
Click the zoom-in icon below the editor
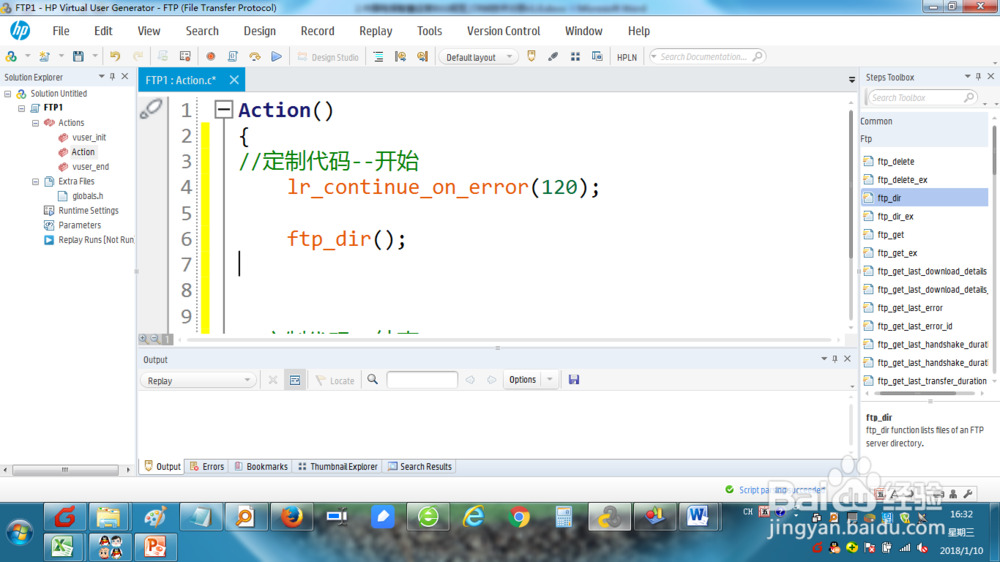(143, 339)
